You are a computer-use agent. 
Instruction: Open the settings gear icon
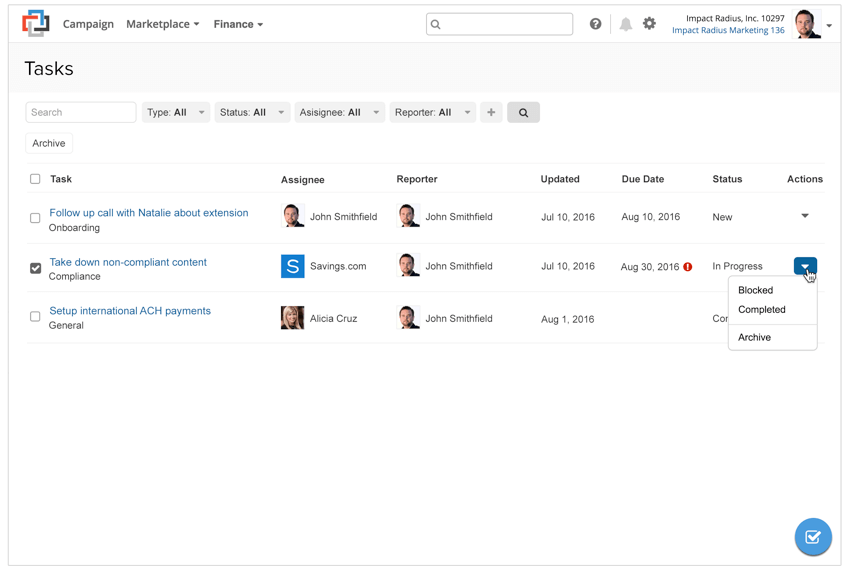pyautogui.click(x=649, y=24)
